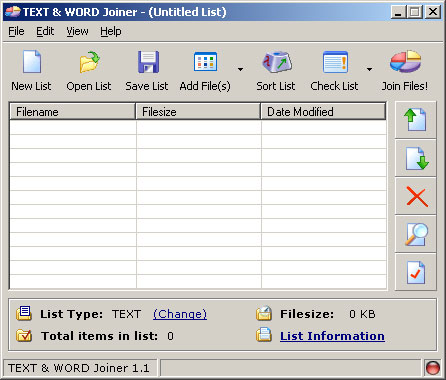Click the Add File(s) toolbar icon
This screenshot has width=446, height=380.
coord(205,62)
